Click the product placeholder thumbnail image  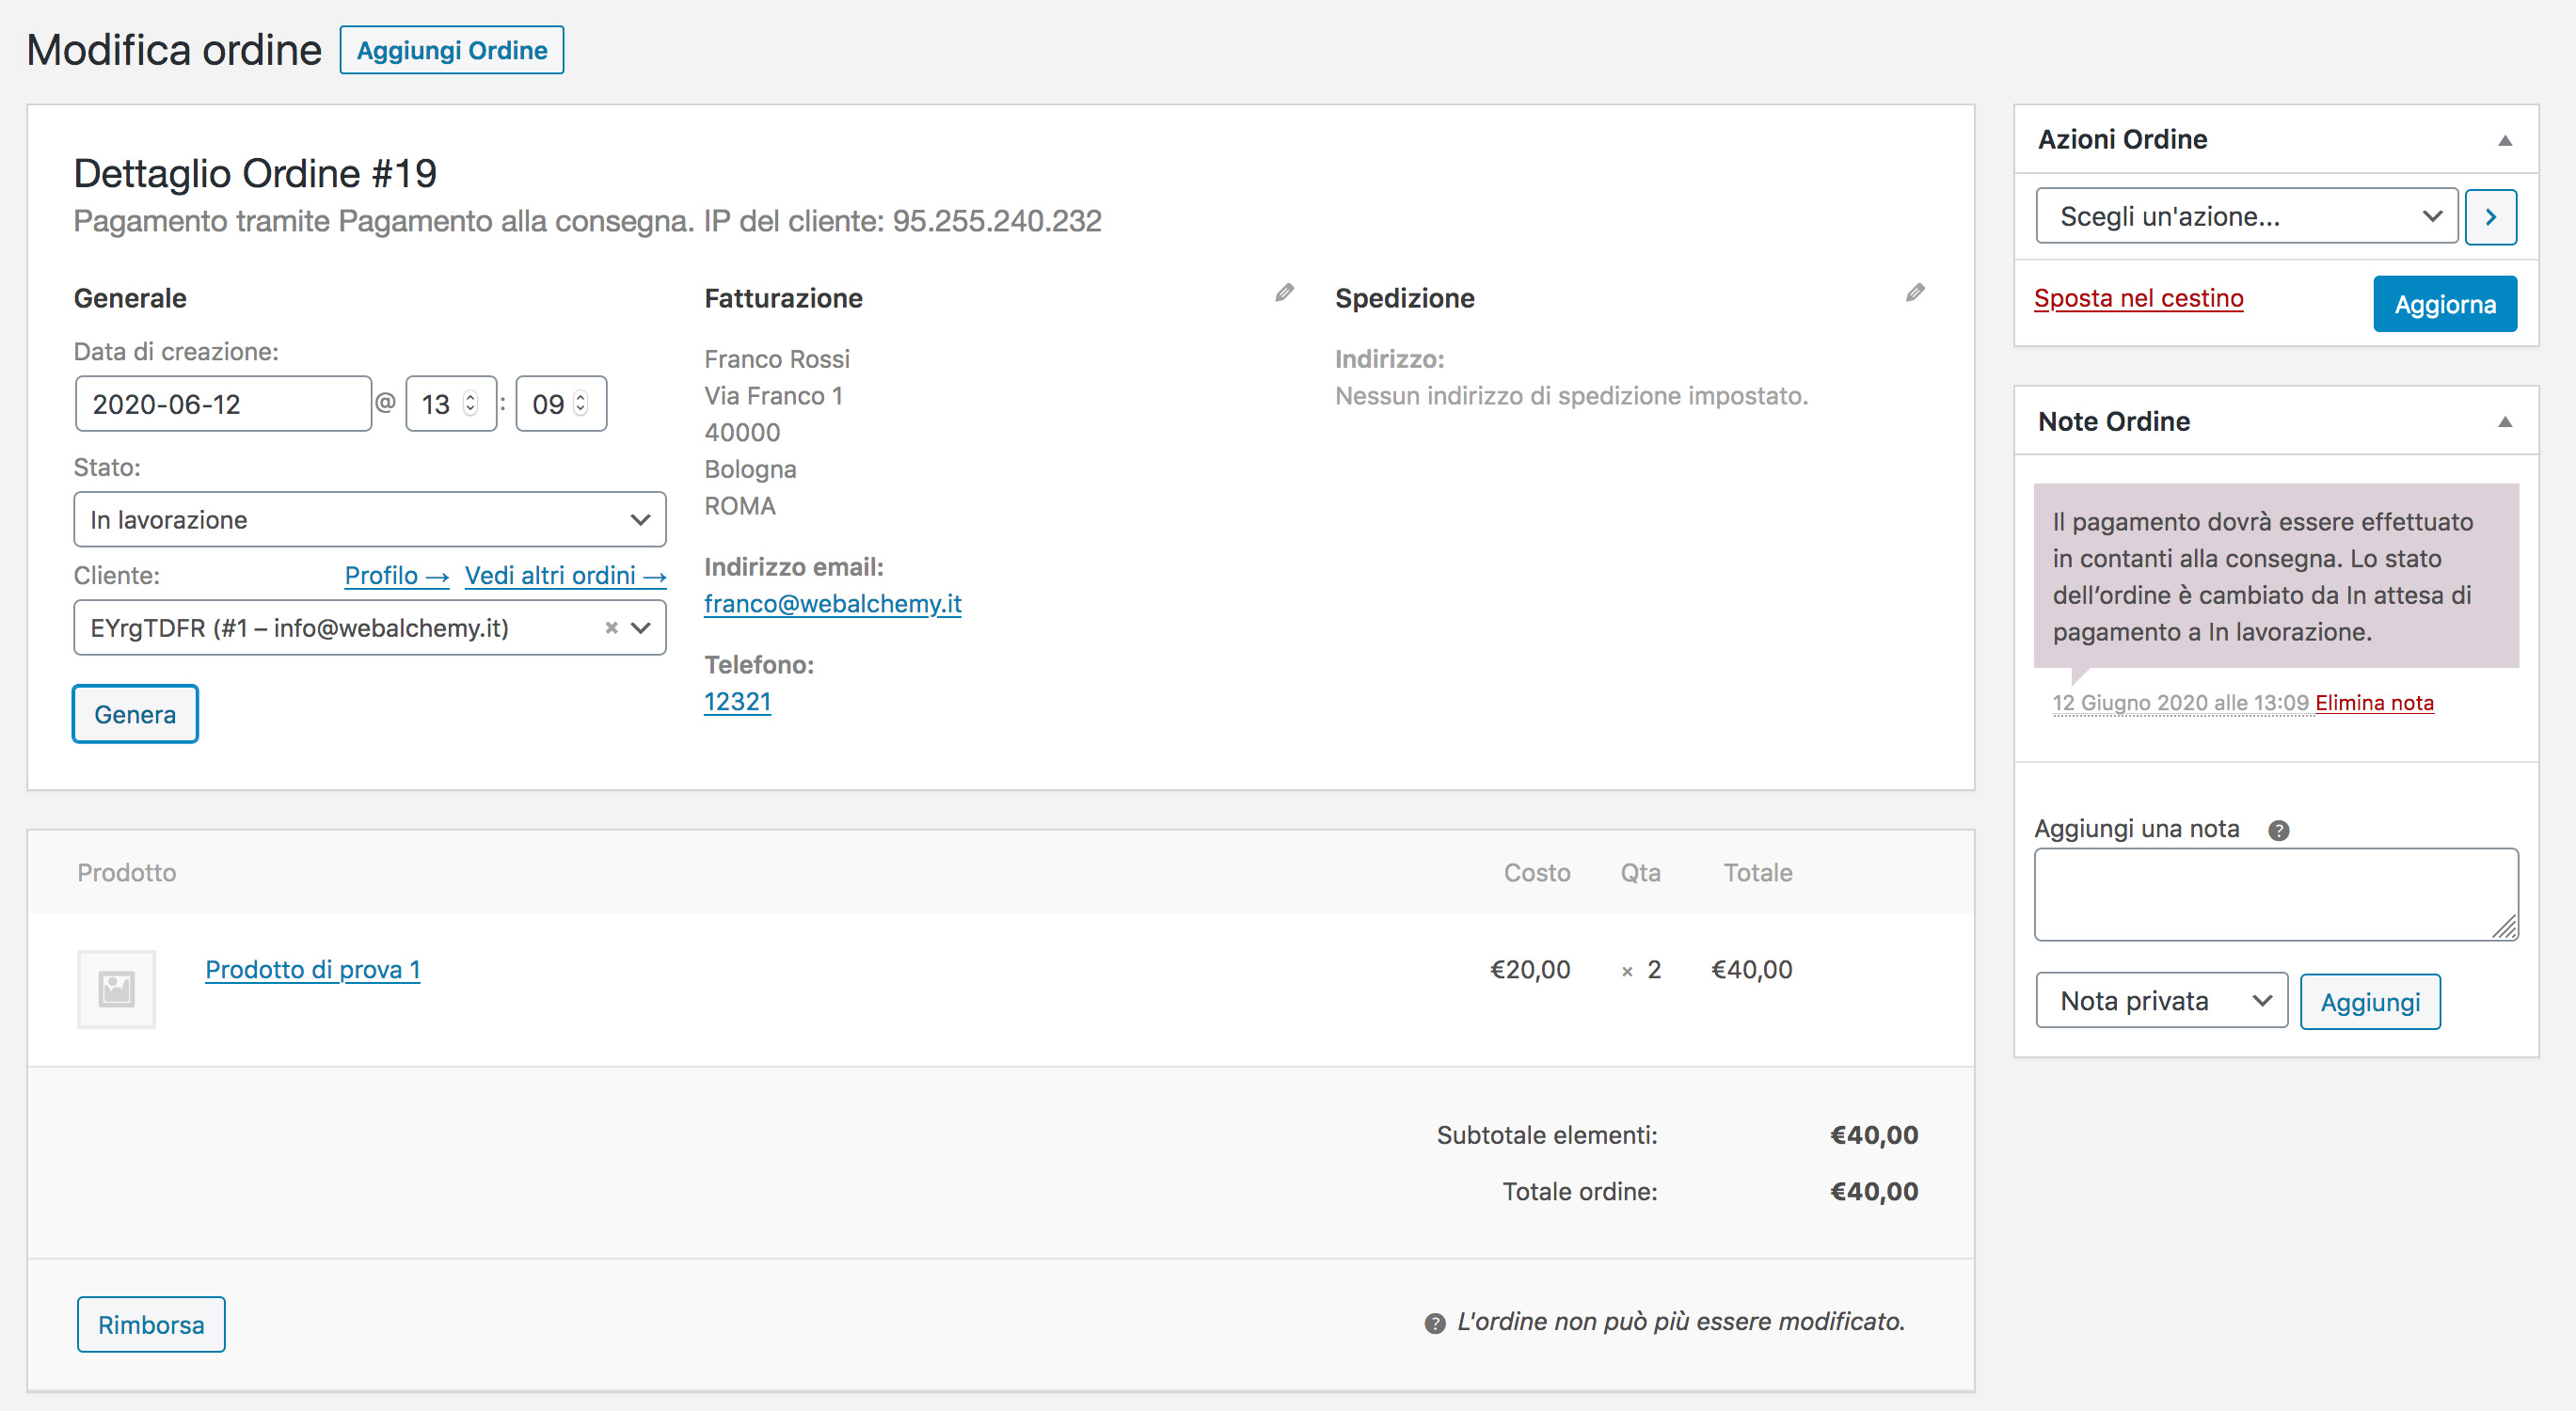[117, 989]
